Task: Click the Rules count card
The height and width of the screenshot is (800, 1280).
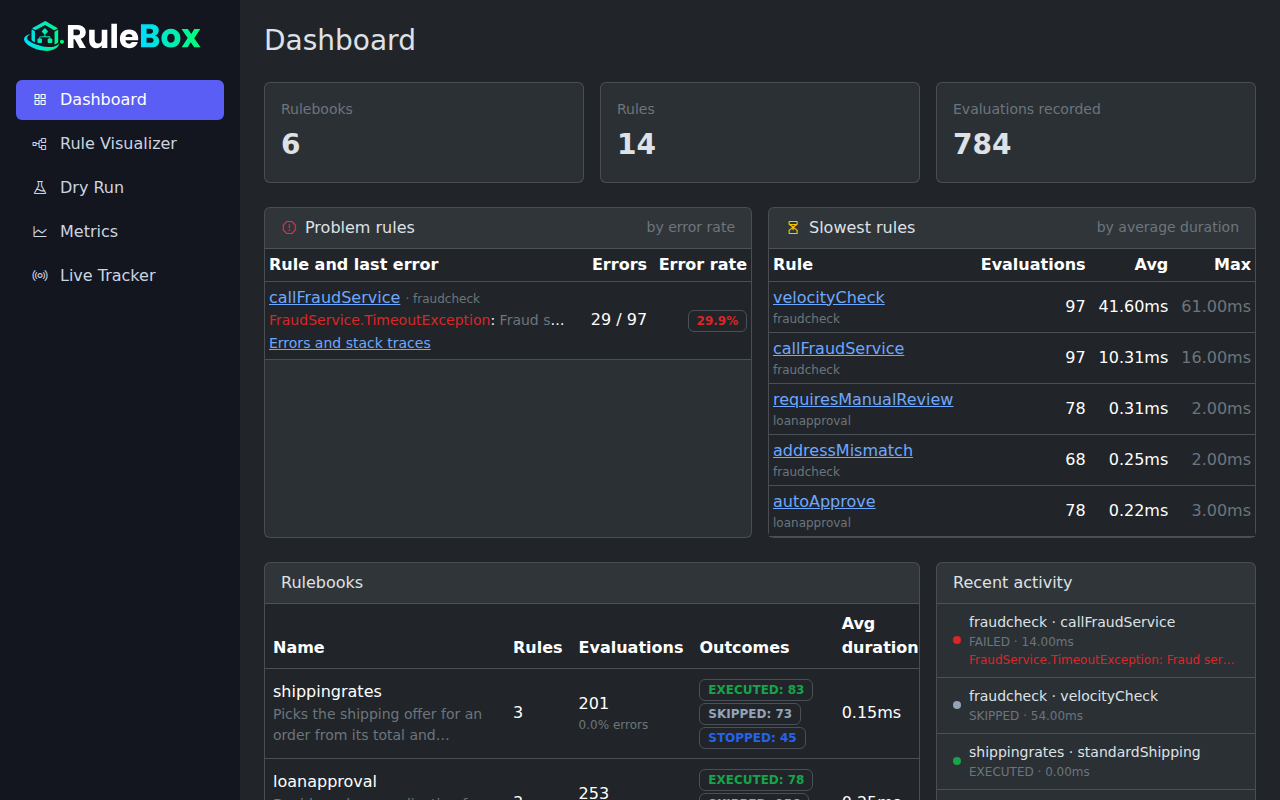Action: (760, 133)
